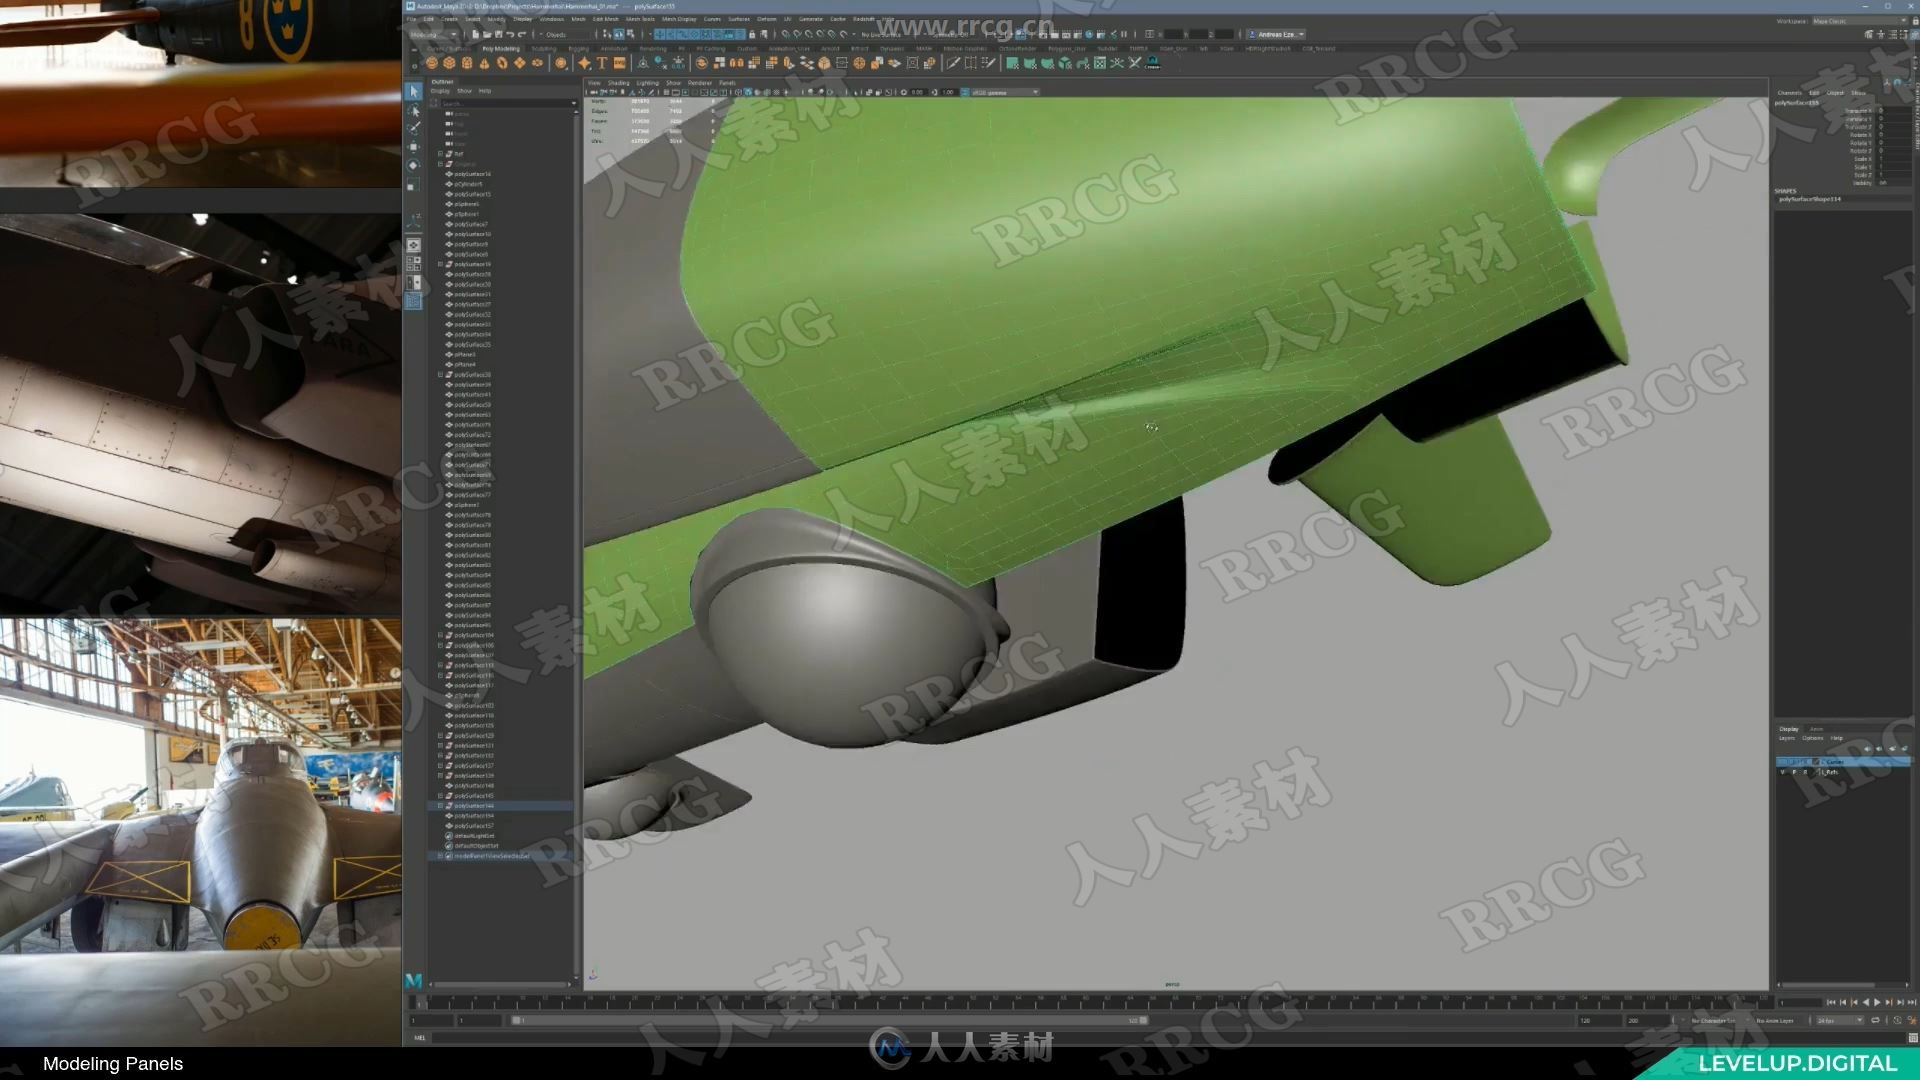Create a polygon cylinder from shelf
Viewport: 1920px width, 1080px height.
(x=467, y=63)
